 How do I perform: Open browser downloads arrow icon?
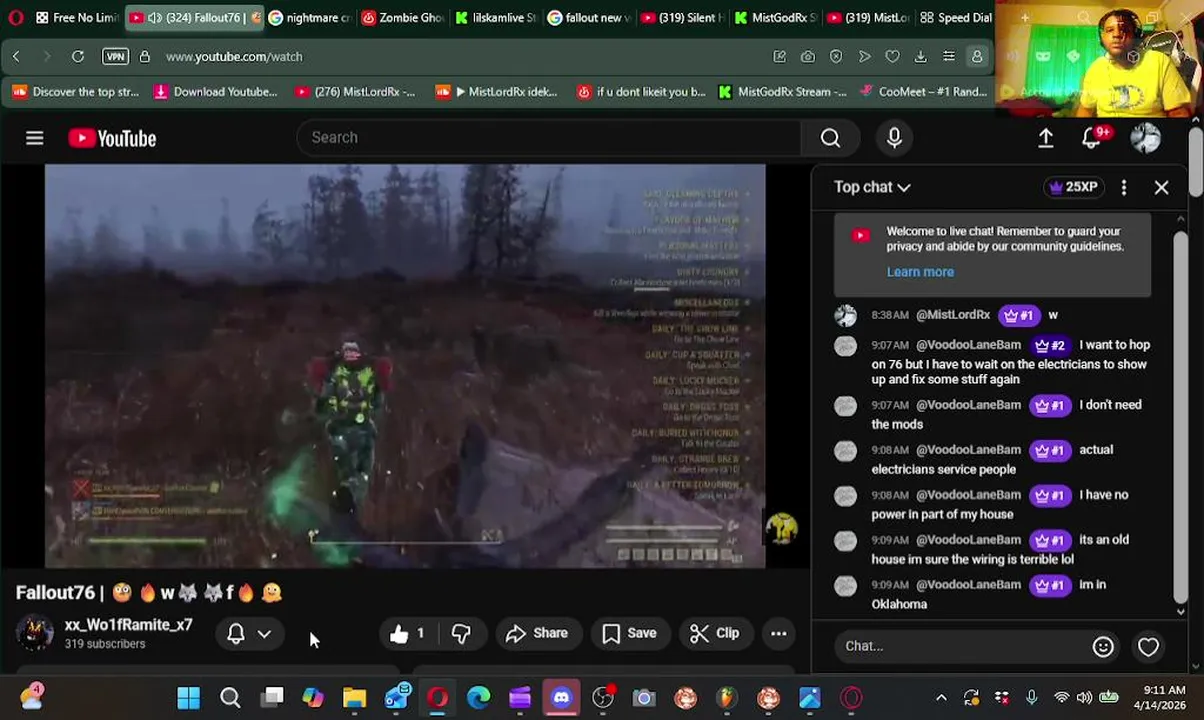(920, 57)
